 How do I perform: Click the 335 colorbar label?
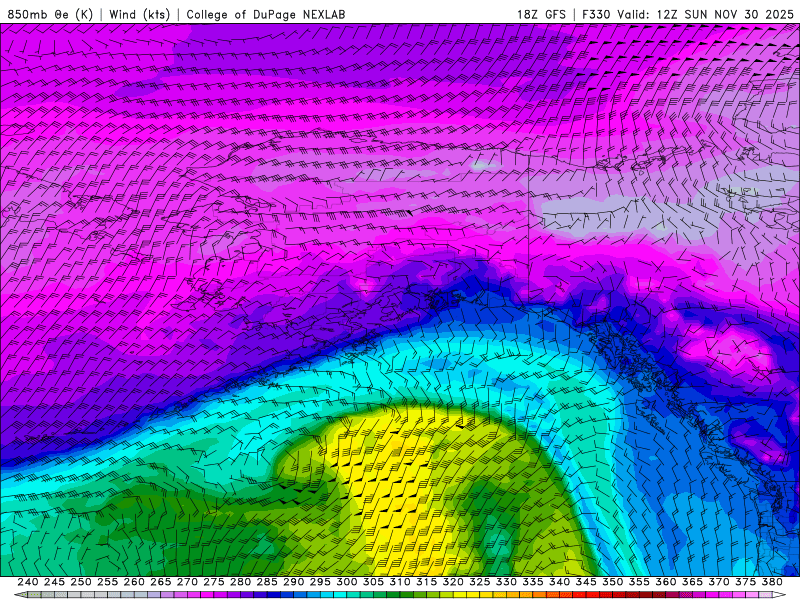pos(533,582)
